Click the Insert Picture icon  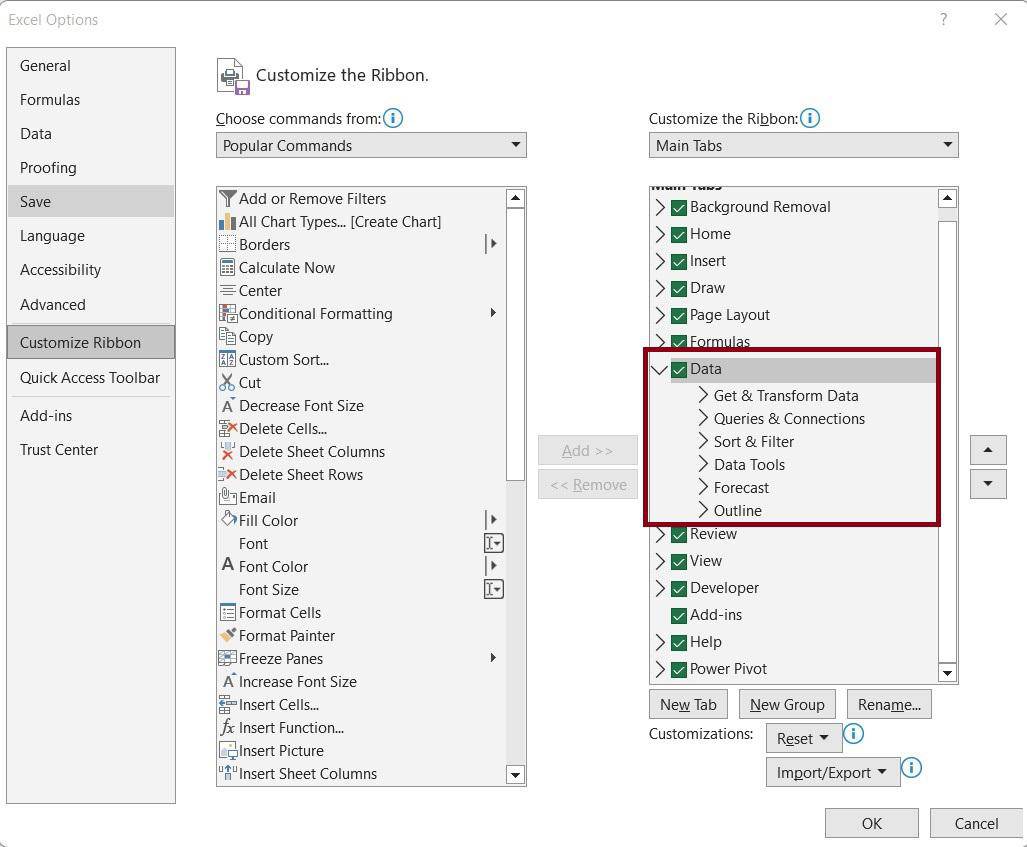click(x=227, y=750)
